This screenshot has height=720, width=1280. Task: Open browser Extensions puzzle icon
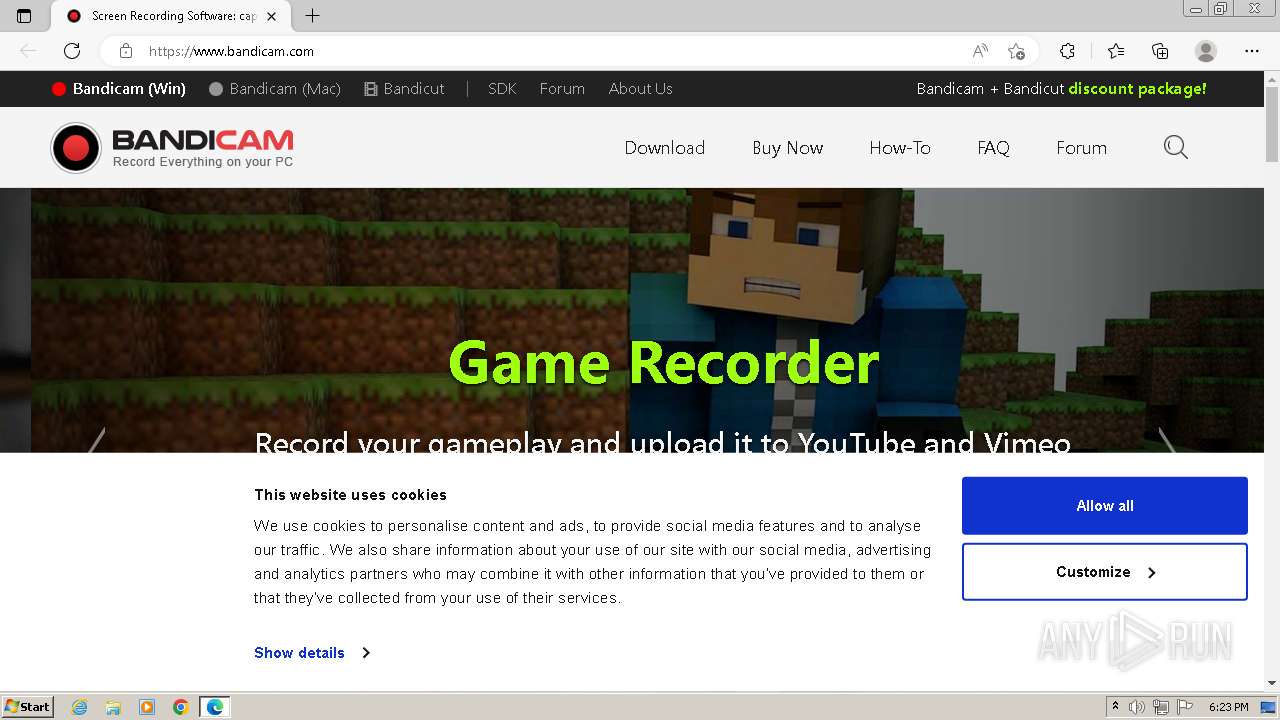coord(1067,51)
